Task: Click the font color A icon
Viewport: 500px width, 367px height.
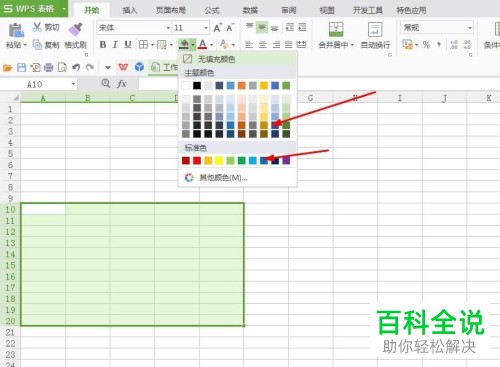Action: coord(203,44)
